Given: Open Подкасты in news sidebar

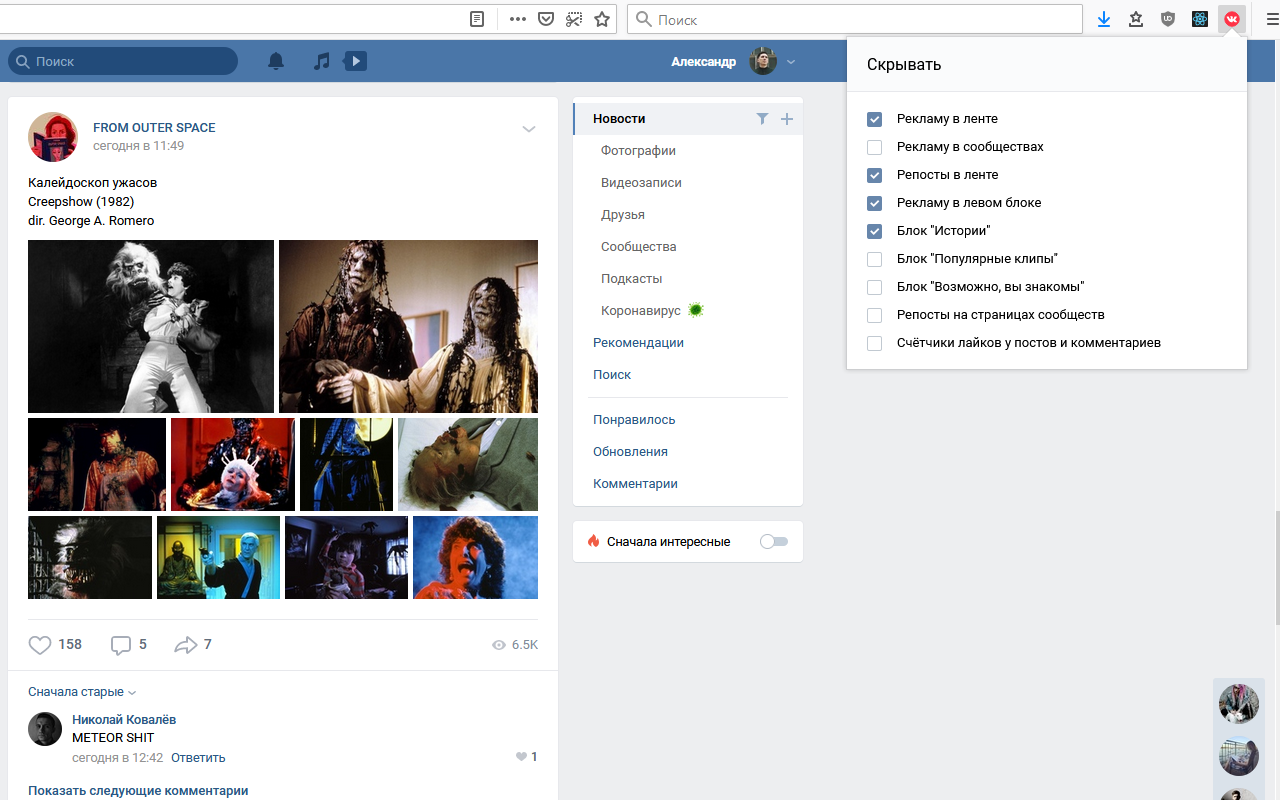Looking at the screenshot, I should click(632, 279).
